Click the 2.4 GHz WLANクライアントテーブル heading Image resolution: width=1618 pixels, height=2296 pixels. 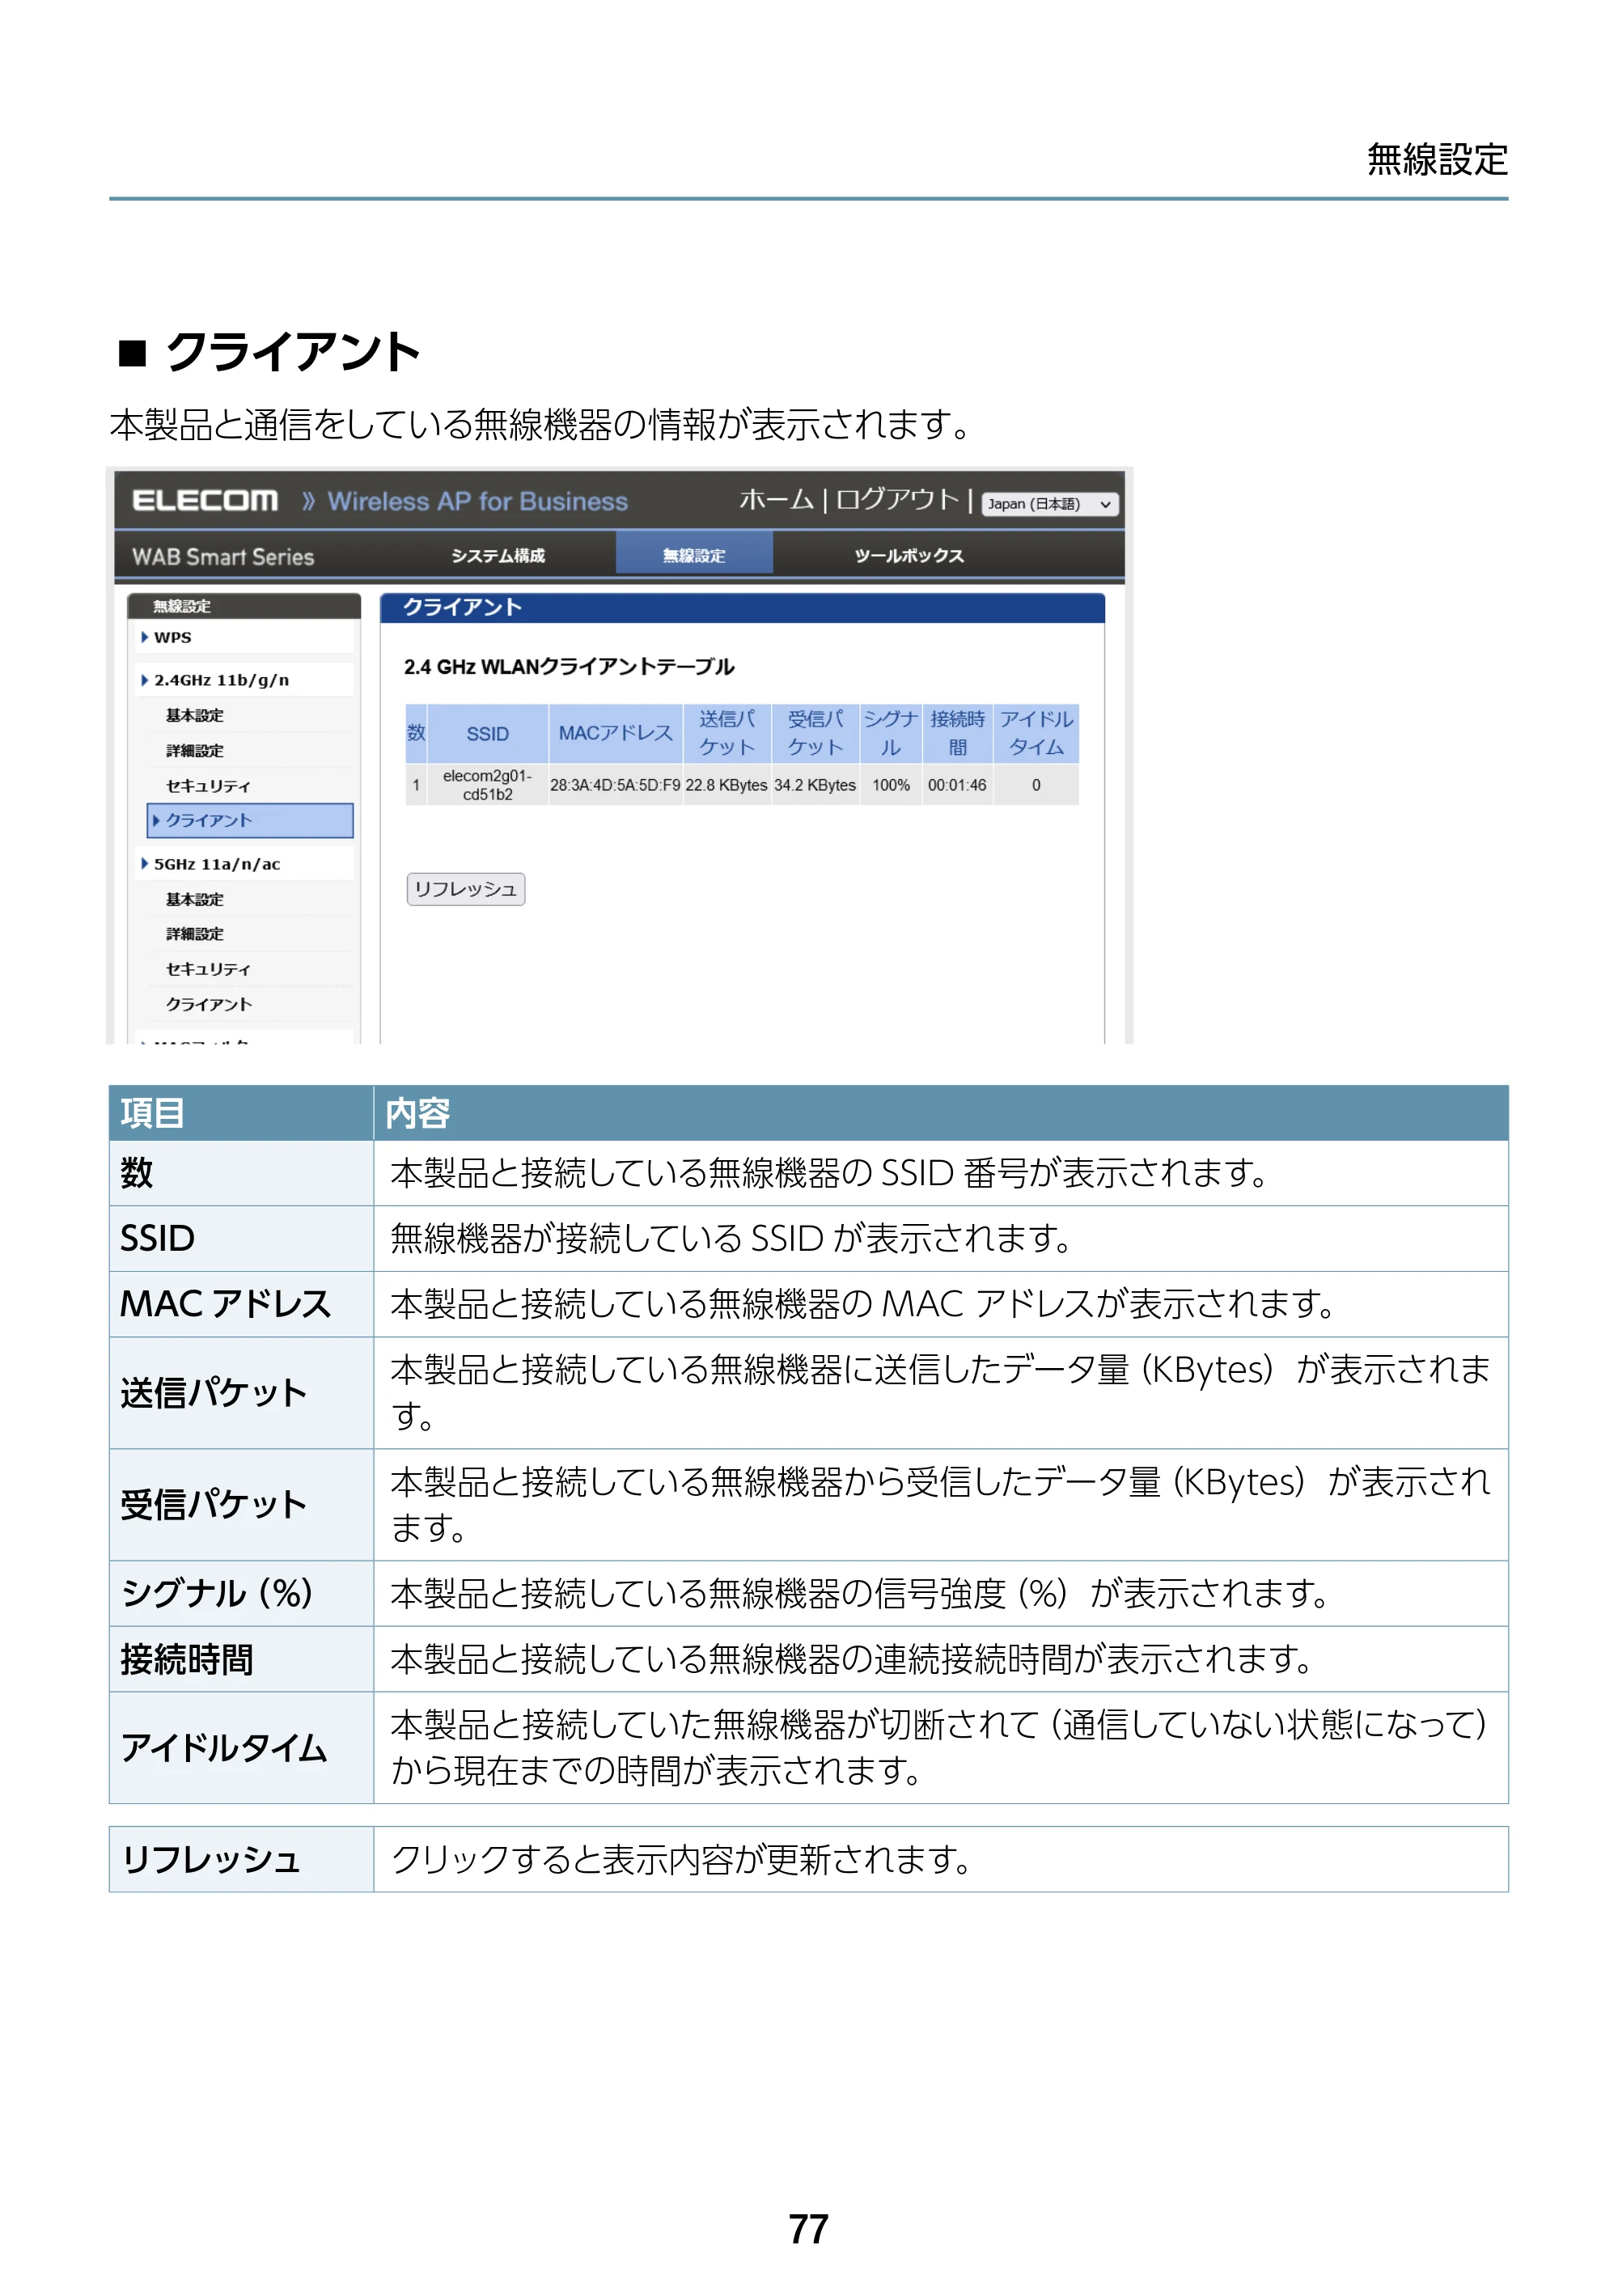(569, 667)
